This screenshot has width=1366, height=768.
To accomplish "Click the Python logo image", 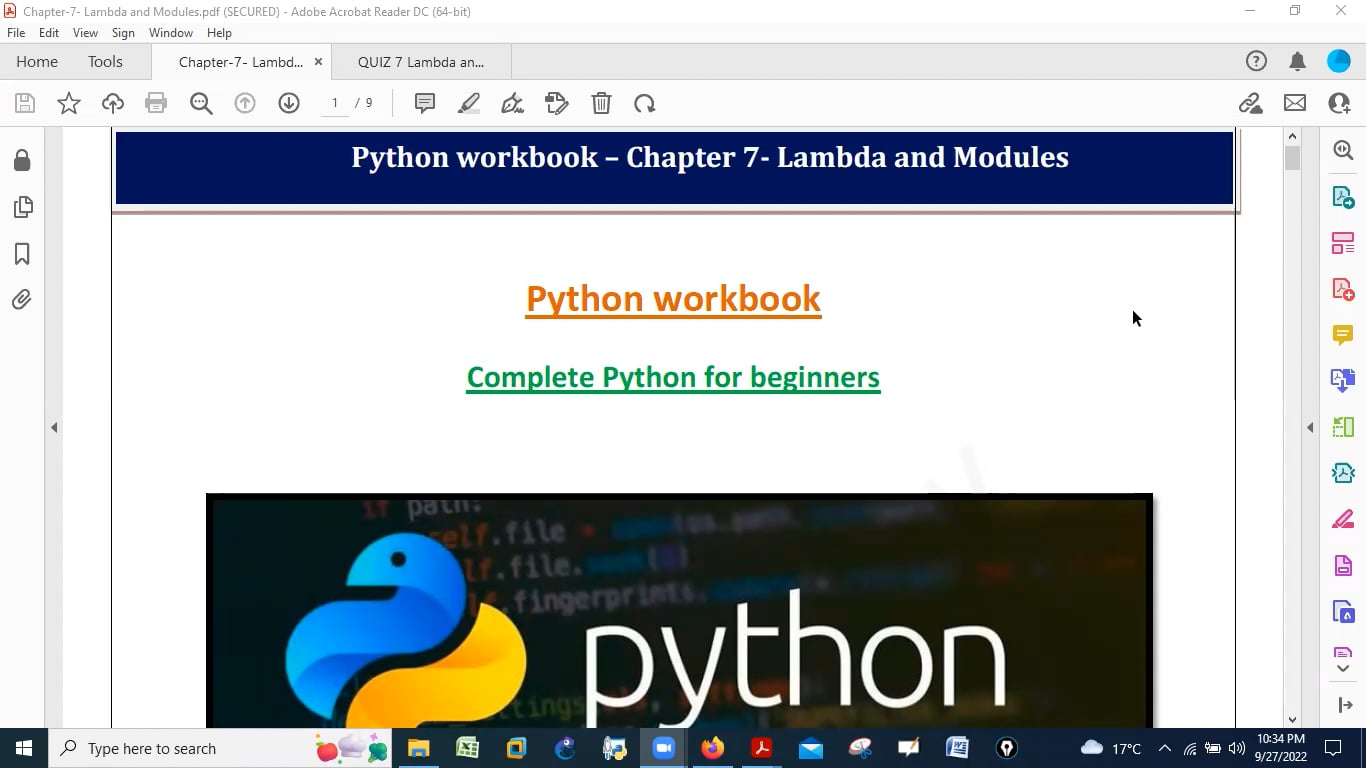I will tap(679, 611).
